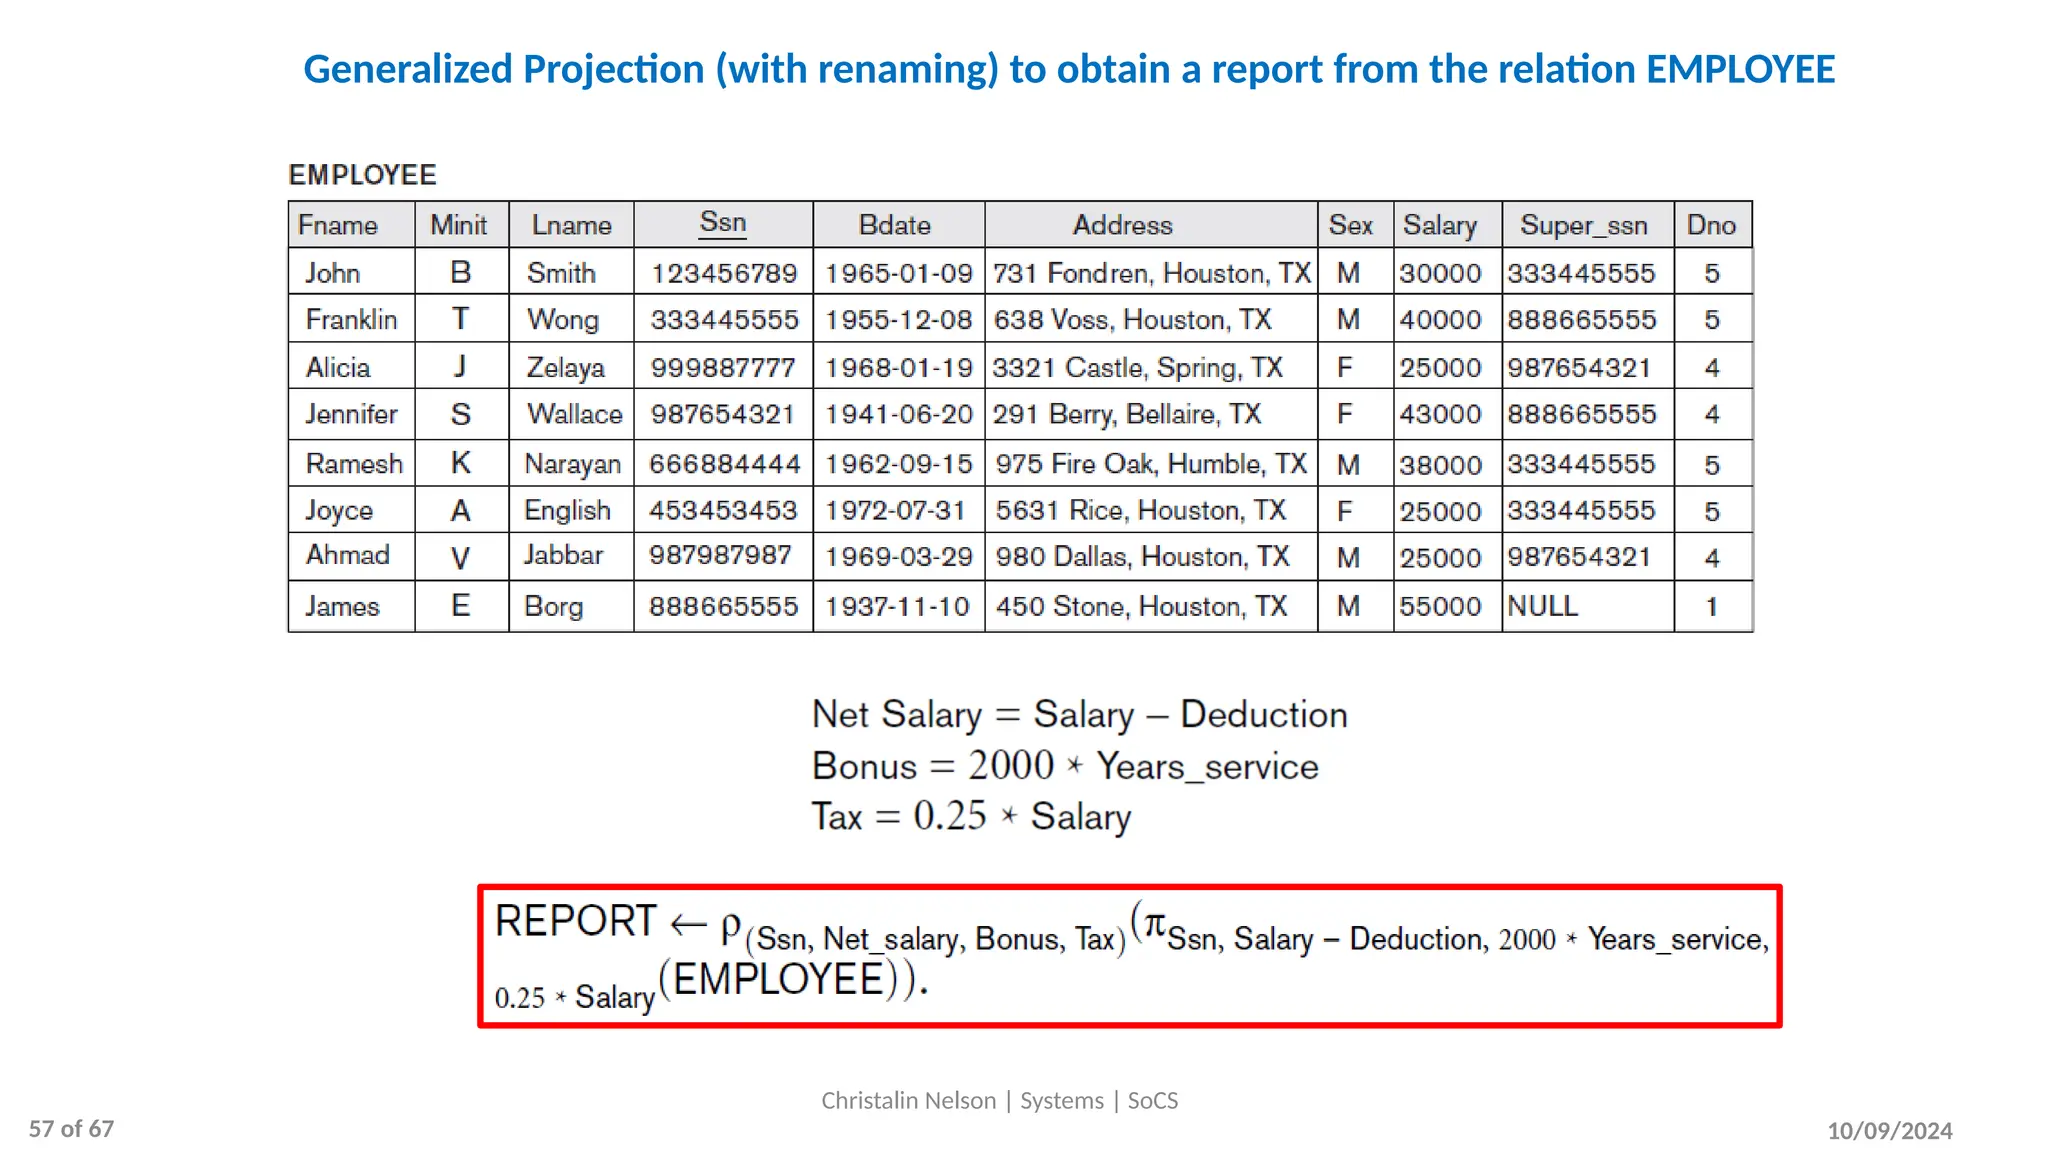Screen dimensions: 2048x1152
Task: Click birth date 1941-06-20
Action: click(899, 414)
